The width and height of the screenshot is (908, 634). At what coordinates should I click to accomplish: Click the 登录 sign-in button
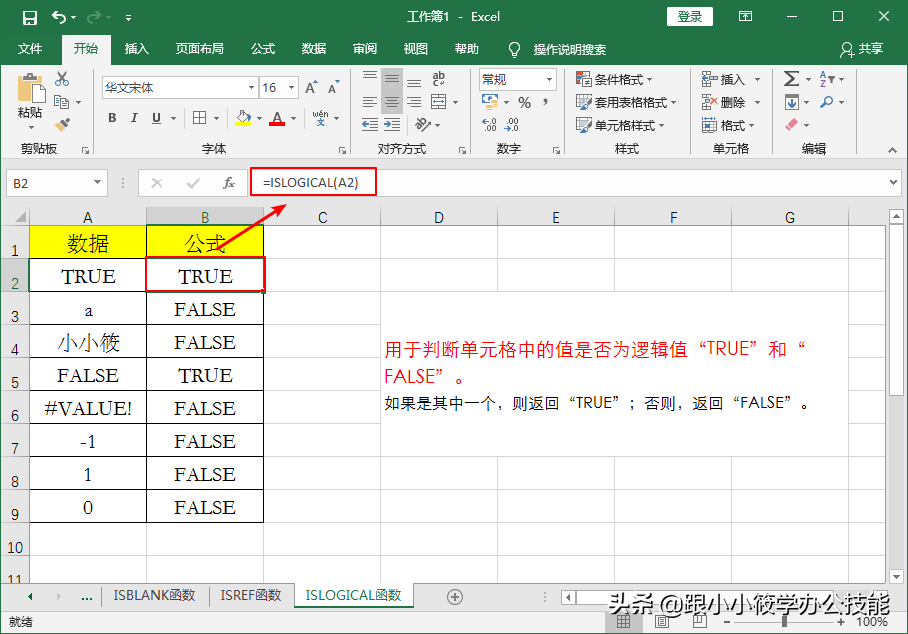[x=690, y=17]
